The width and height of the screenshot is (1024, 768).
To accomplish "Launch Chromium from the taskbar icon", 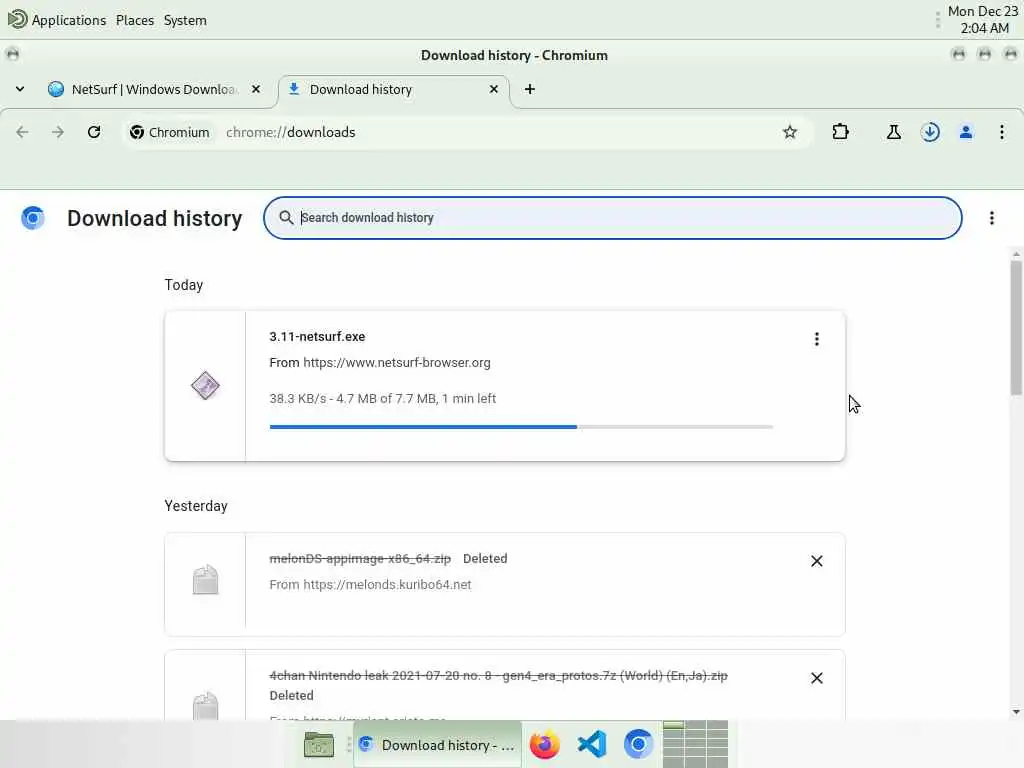I will pos(638,744).
